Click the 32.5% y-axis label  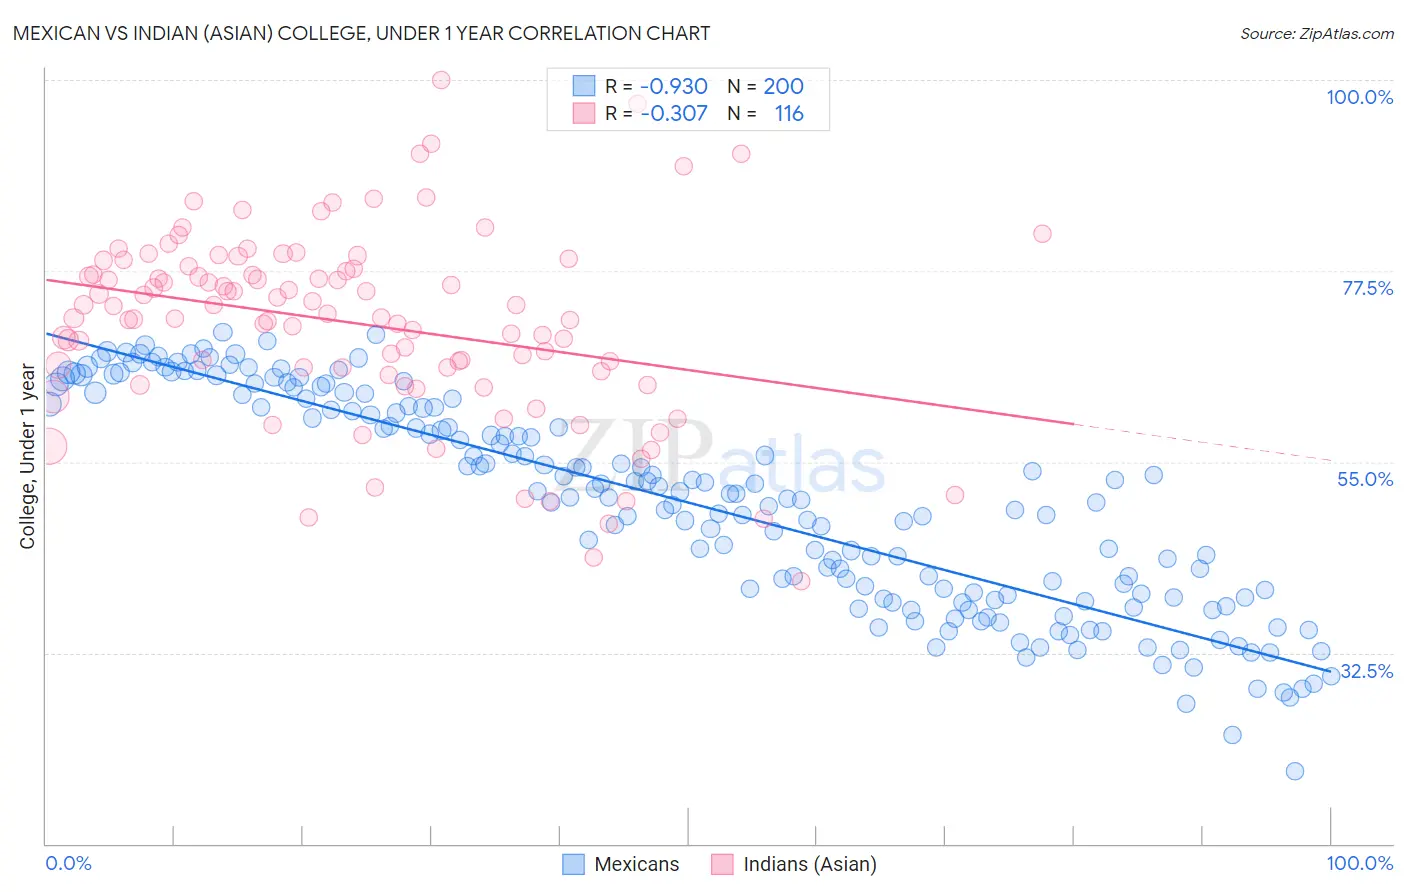1366,671
